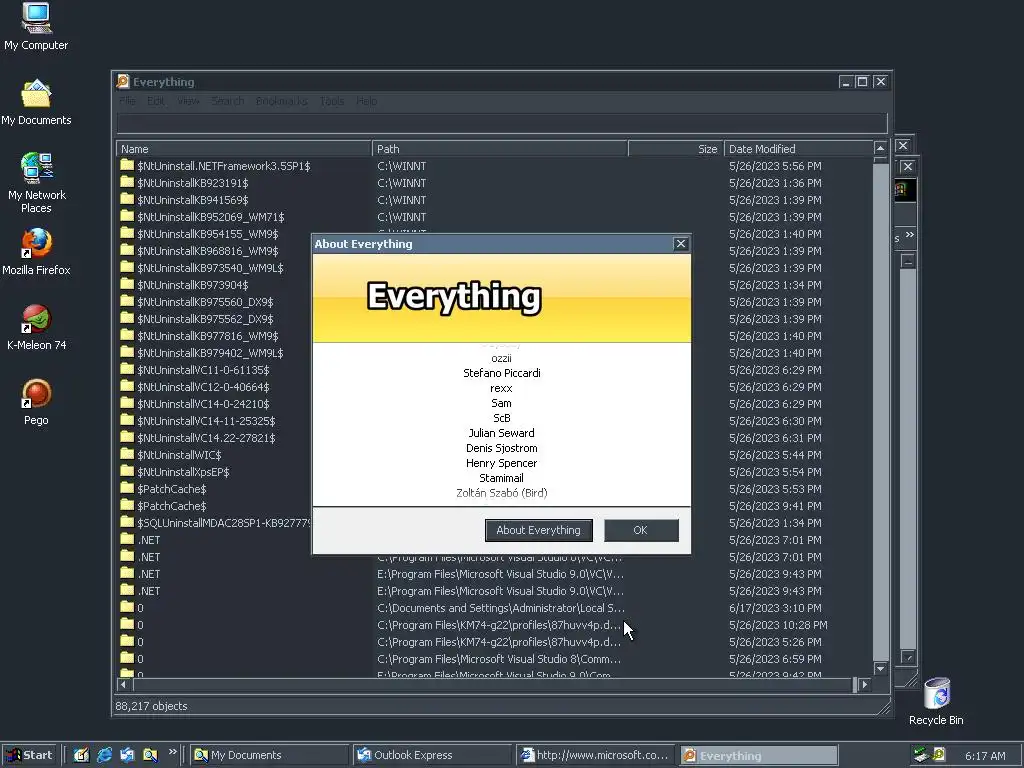Click the 6/17/2023 3:10 PM date cell
Screen dimensions: 1024x768
coord(775,607)
